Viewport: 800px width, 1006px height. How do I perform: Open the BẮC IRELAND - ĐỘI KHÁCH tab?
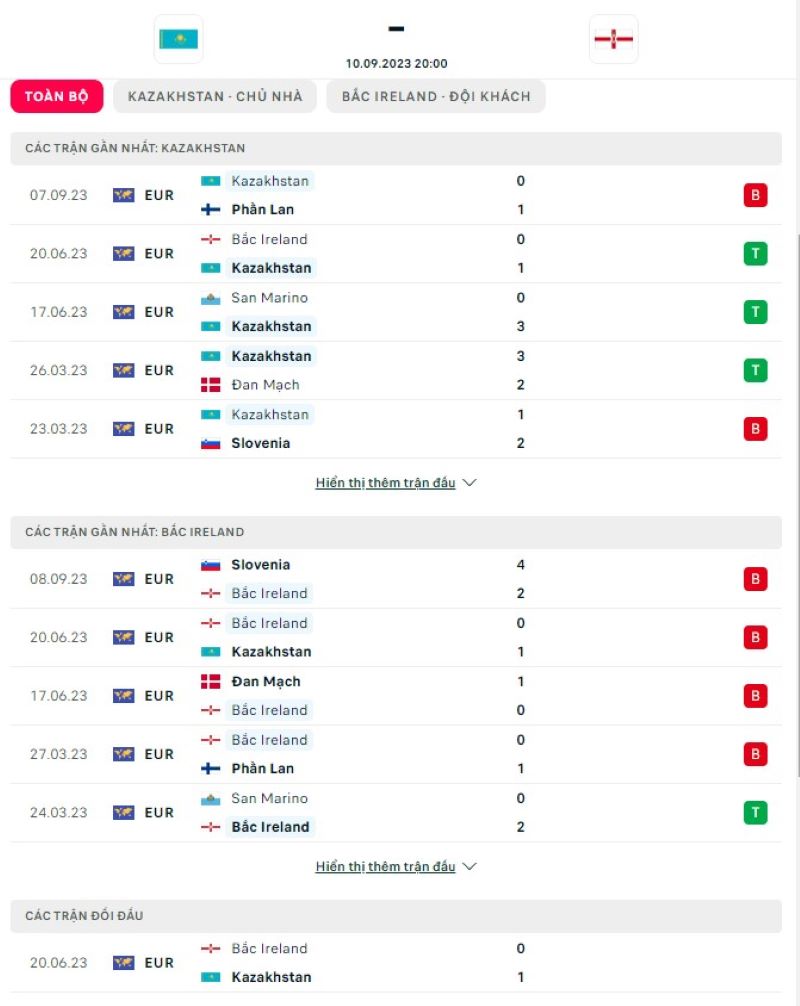point(434,96)
